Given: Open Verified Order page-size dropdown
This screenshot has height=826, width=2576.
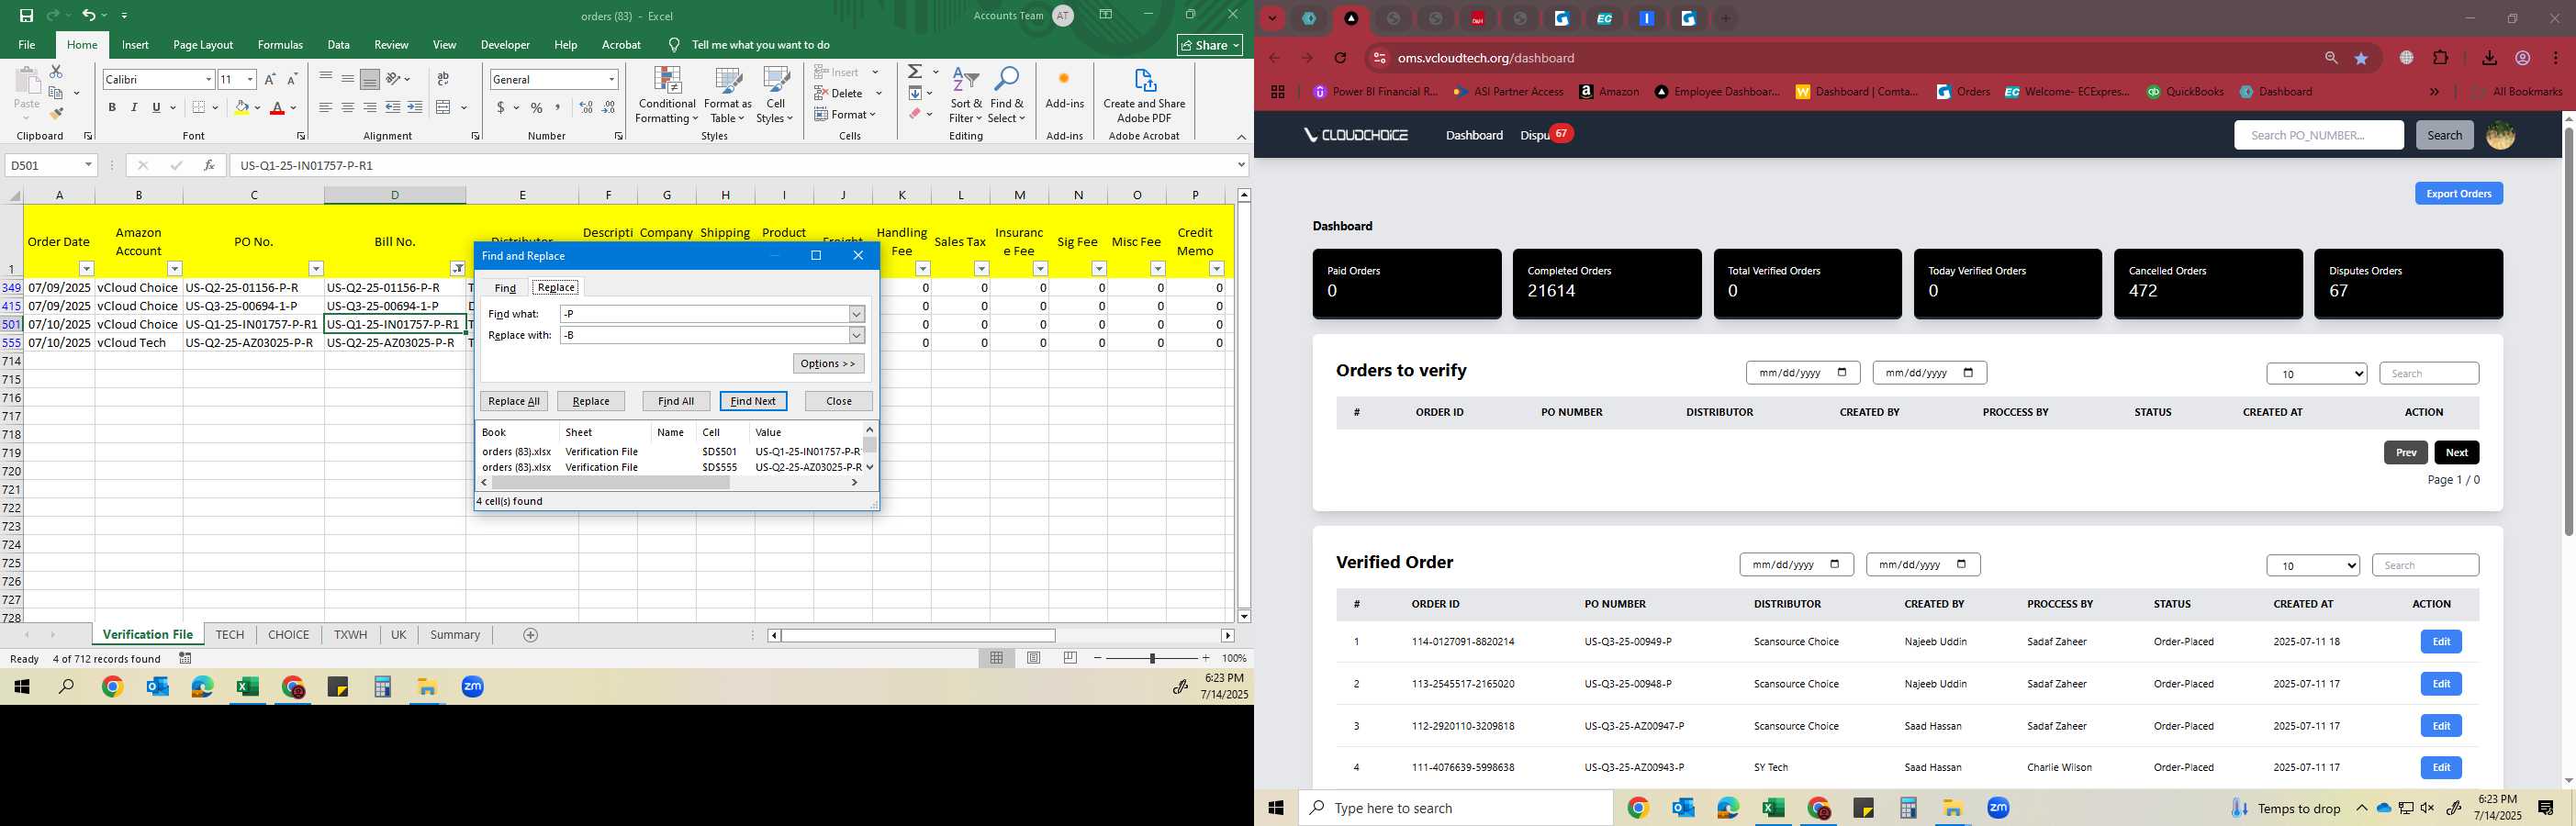Looking at the screenshot, I should (x=2312, y=566).
